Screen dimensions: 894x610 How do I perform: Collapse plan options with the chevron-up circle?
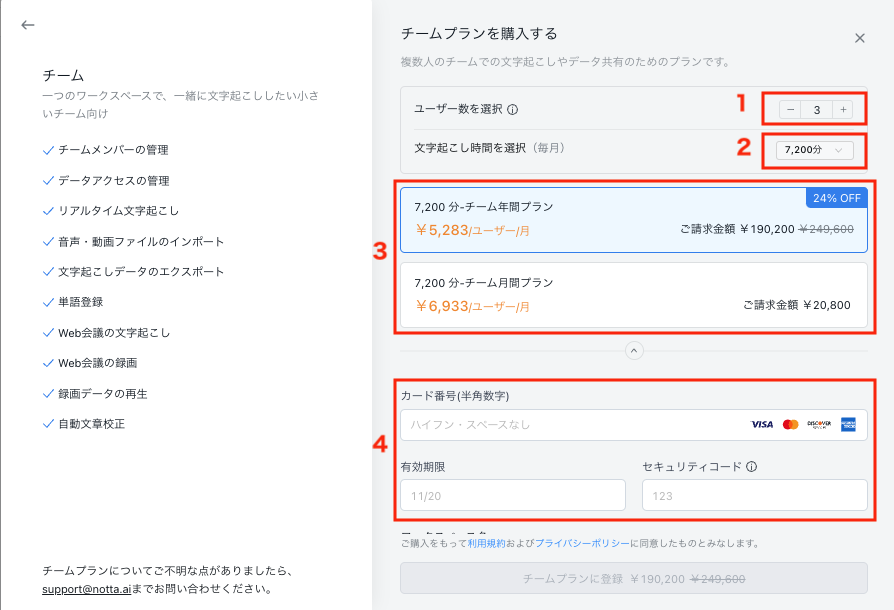coord(634,351)
